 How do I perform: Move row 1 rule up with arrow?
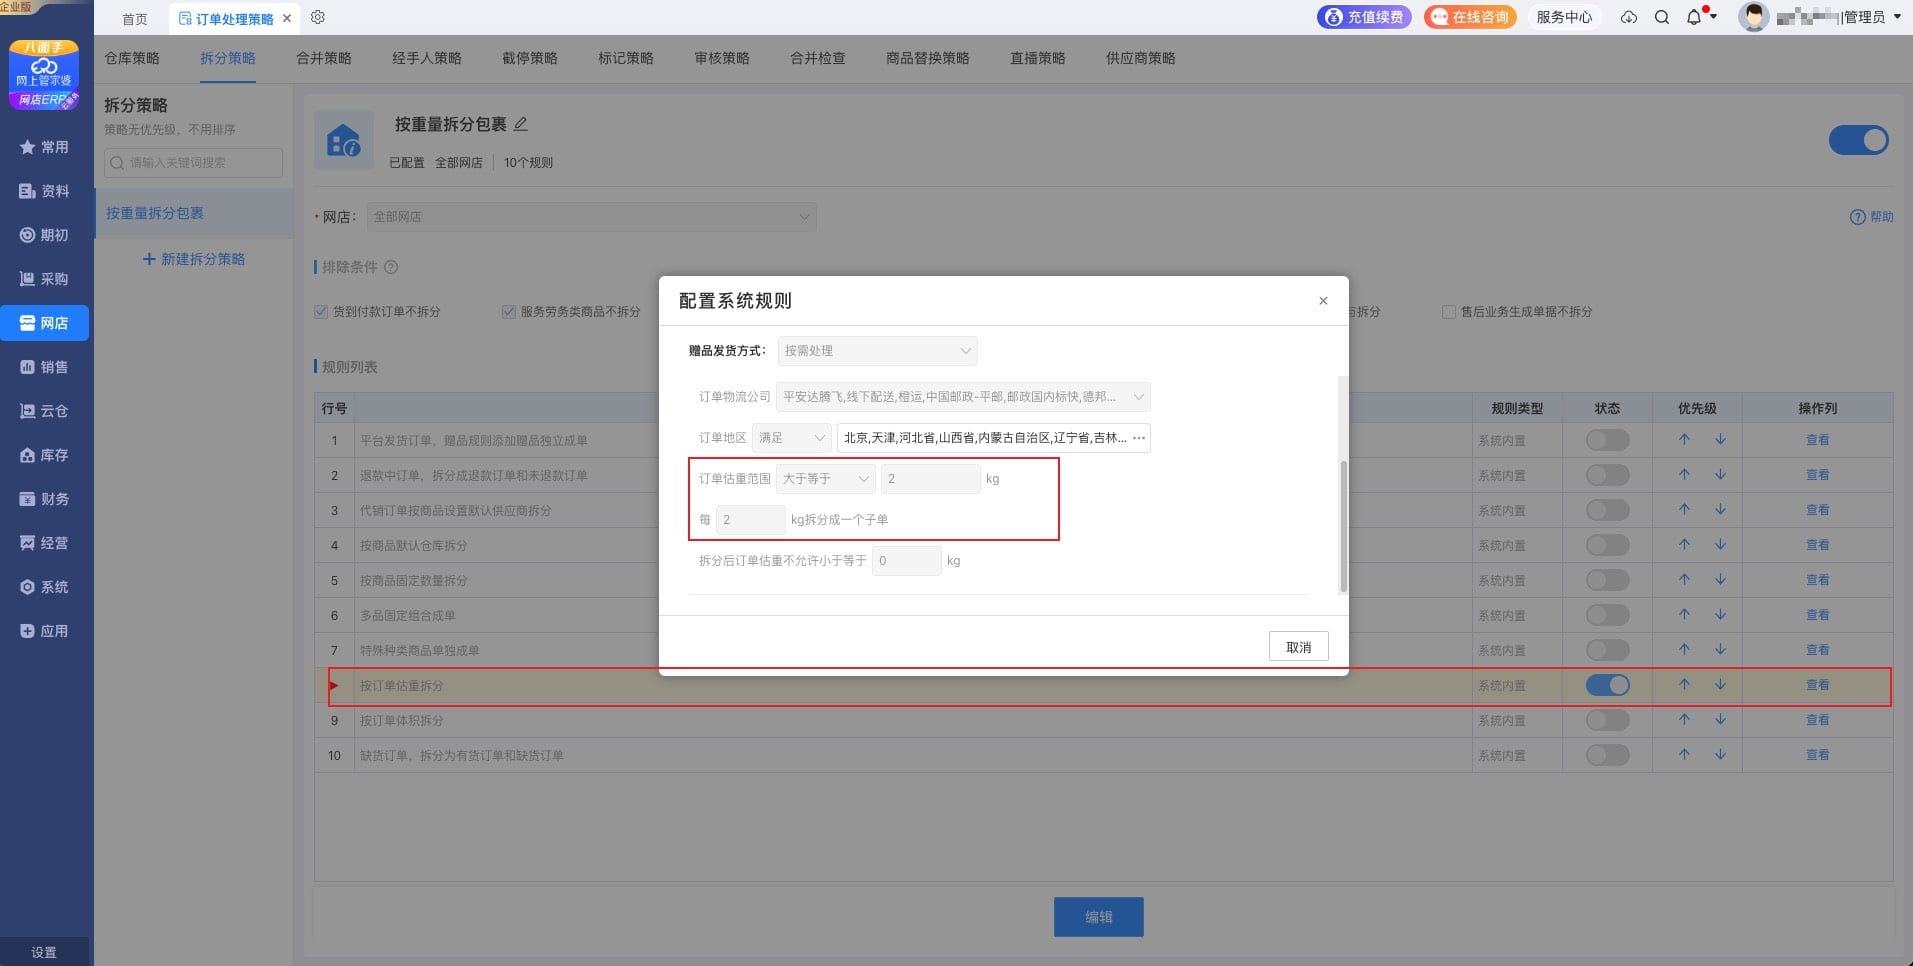pos(1684,440)
